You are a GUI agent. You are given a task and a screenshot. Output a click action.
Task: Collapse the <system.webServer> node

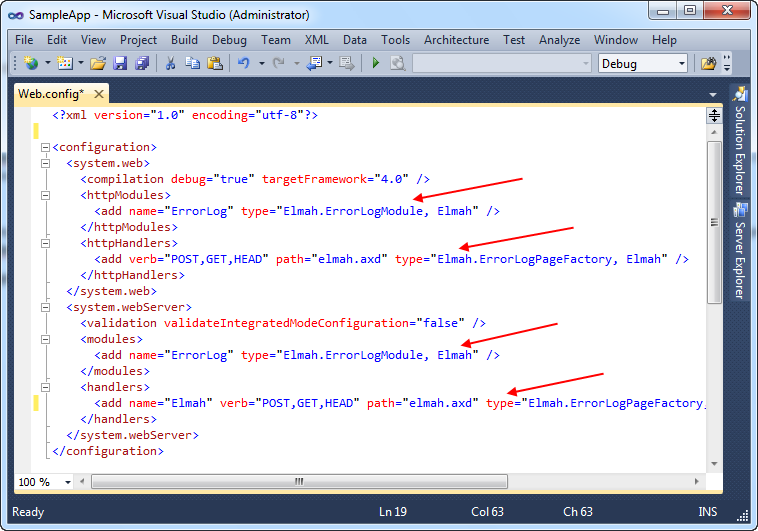tap(45, 307)
